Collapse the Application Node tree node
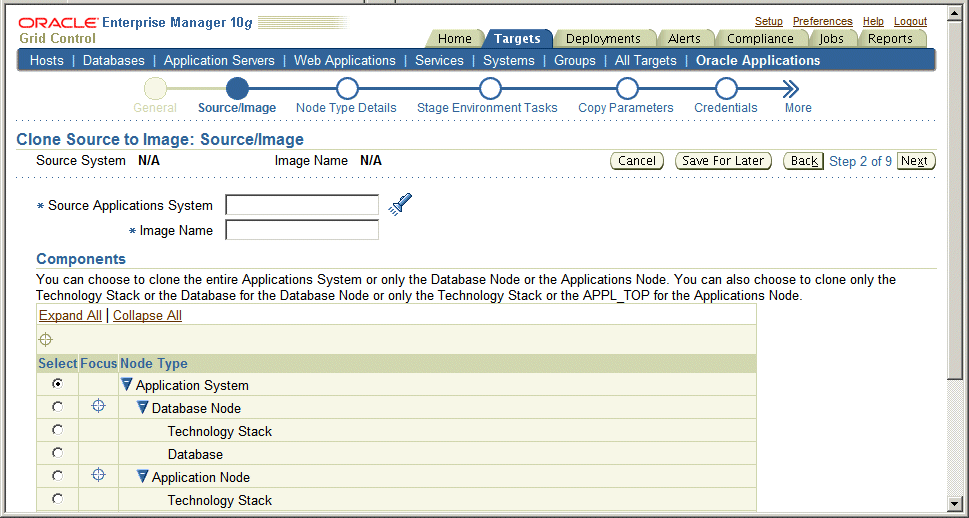 coord(143,477)
